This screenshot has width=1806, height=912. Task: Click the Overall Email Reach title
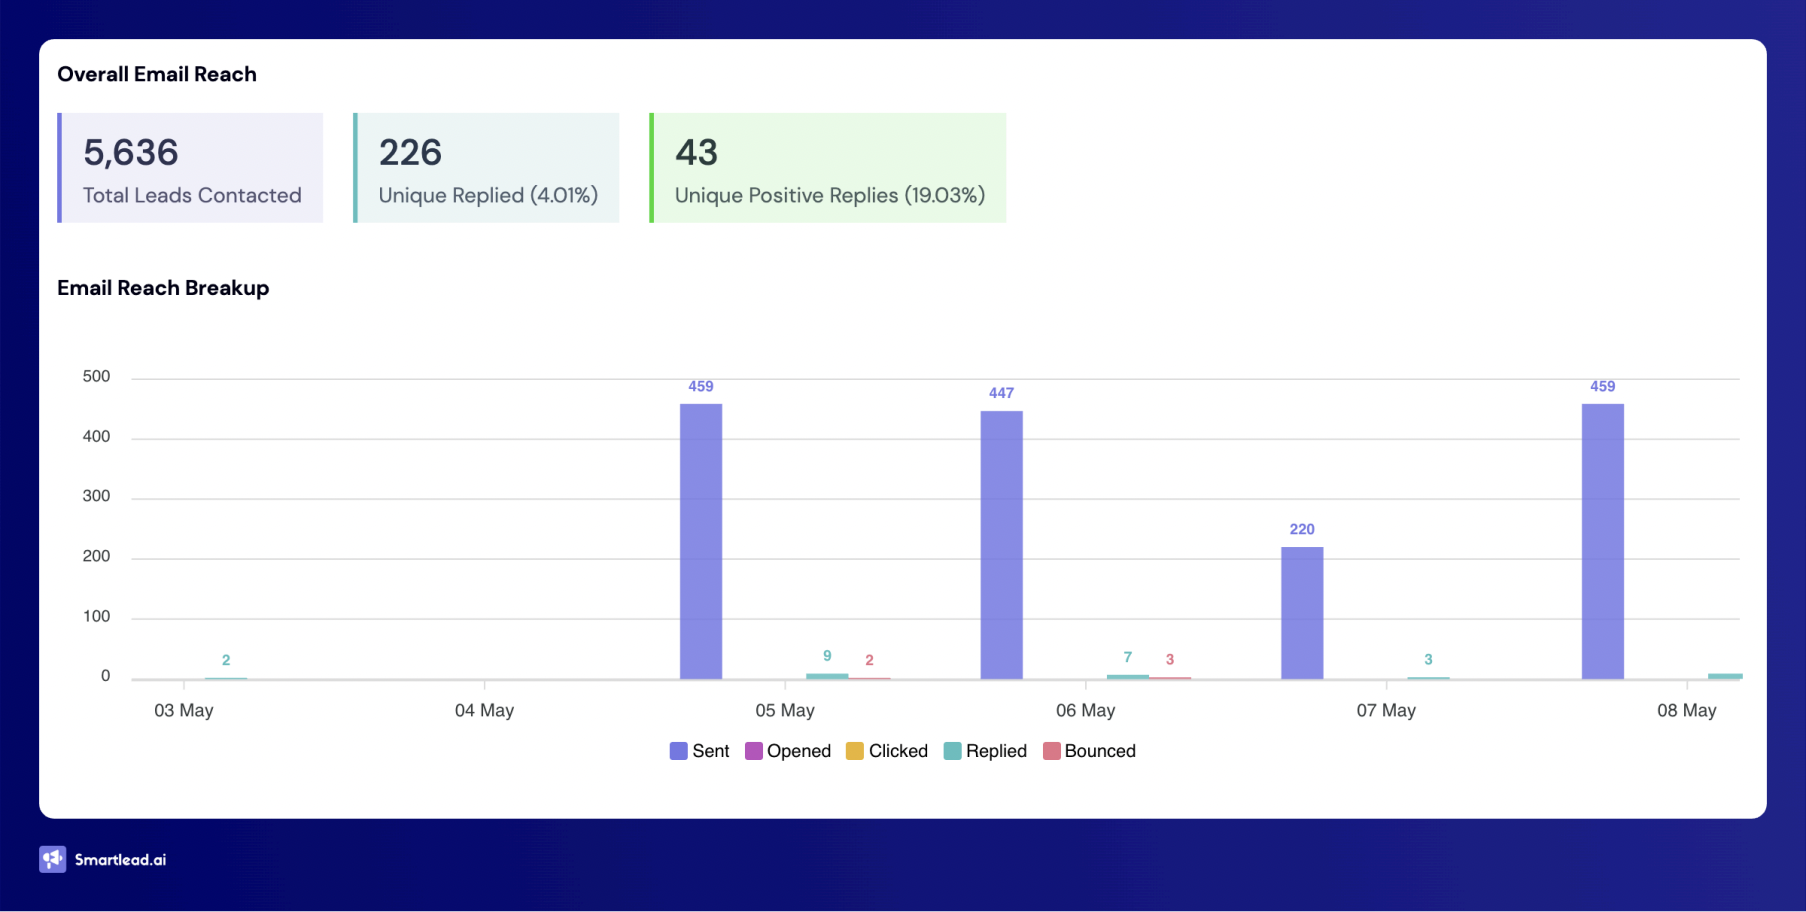pos(157,74)
